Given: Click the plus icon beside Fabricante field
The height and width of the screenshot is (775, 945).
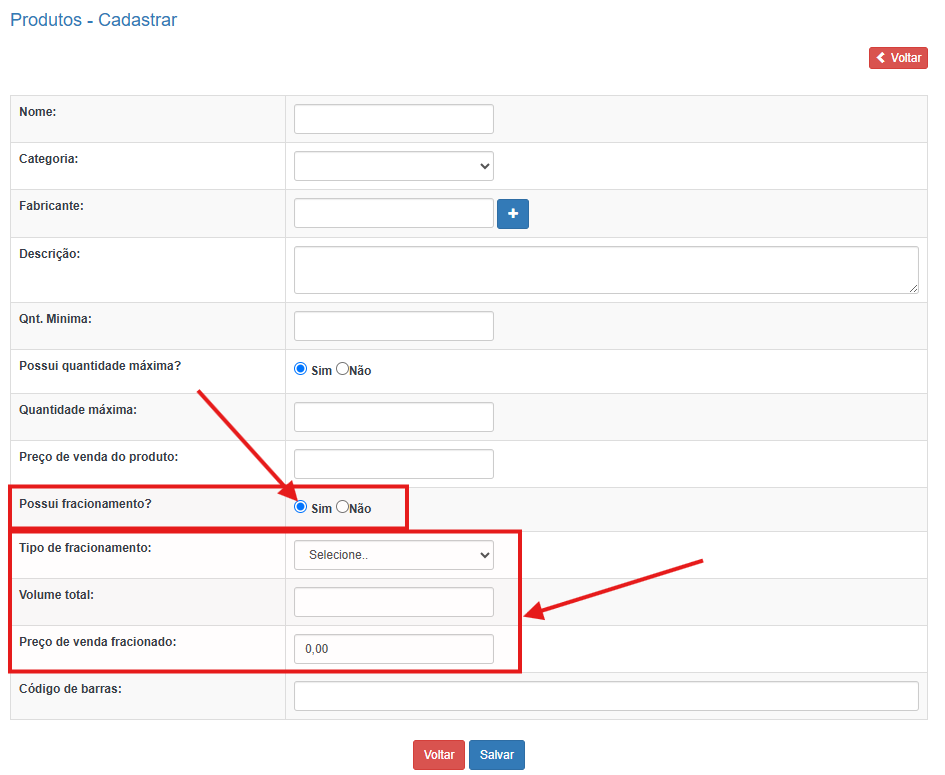Looking at the screenshot, I should coord(512,214).
